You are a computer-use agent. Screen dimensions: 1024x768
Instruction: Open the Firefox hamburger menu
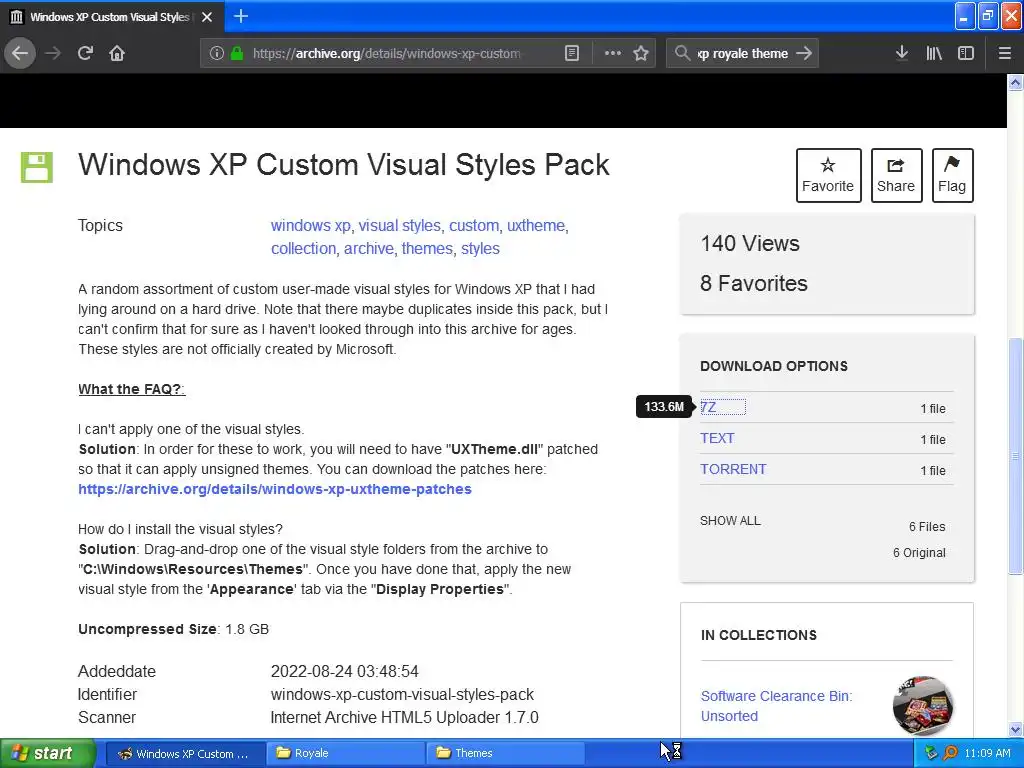tap(1004, 53)
